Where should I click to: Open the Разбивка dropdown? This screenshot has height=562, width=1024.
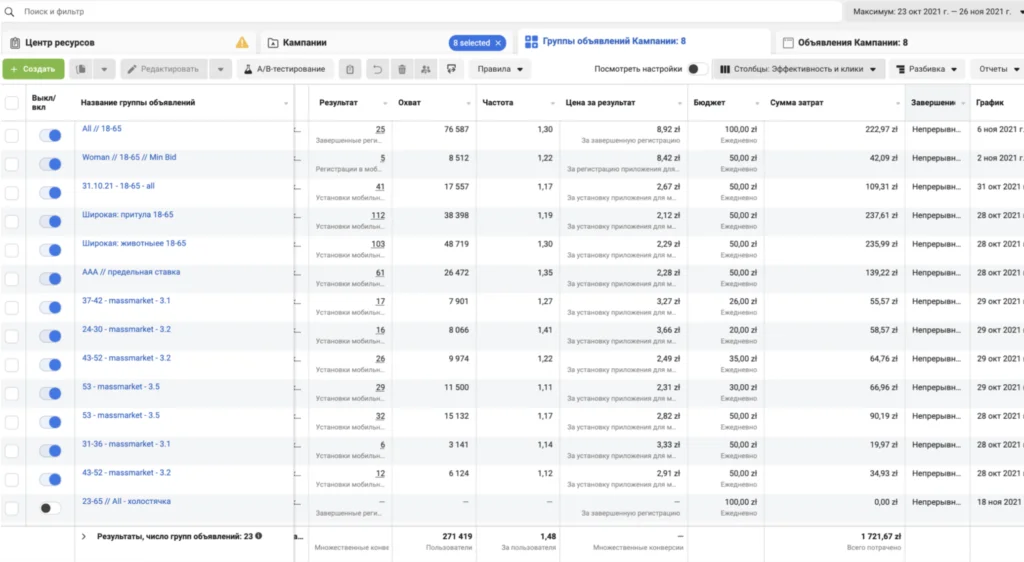pos(927,69)
